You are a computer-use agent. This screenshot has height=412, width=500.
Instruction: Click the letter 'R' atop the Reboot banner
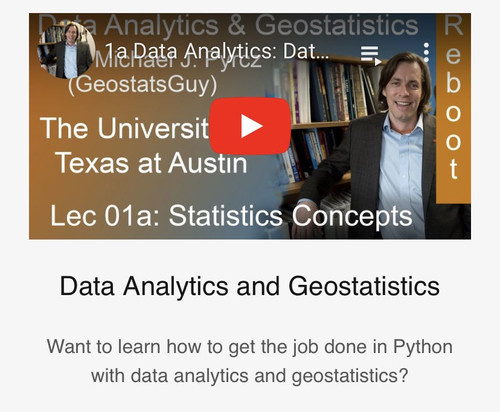click(453, 25)
